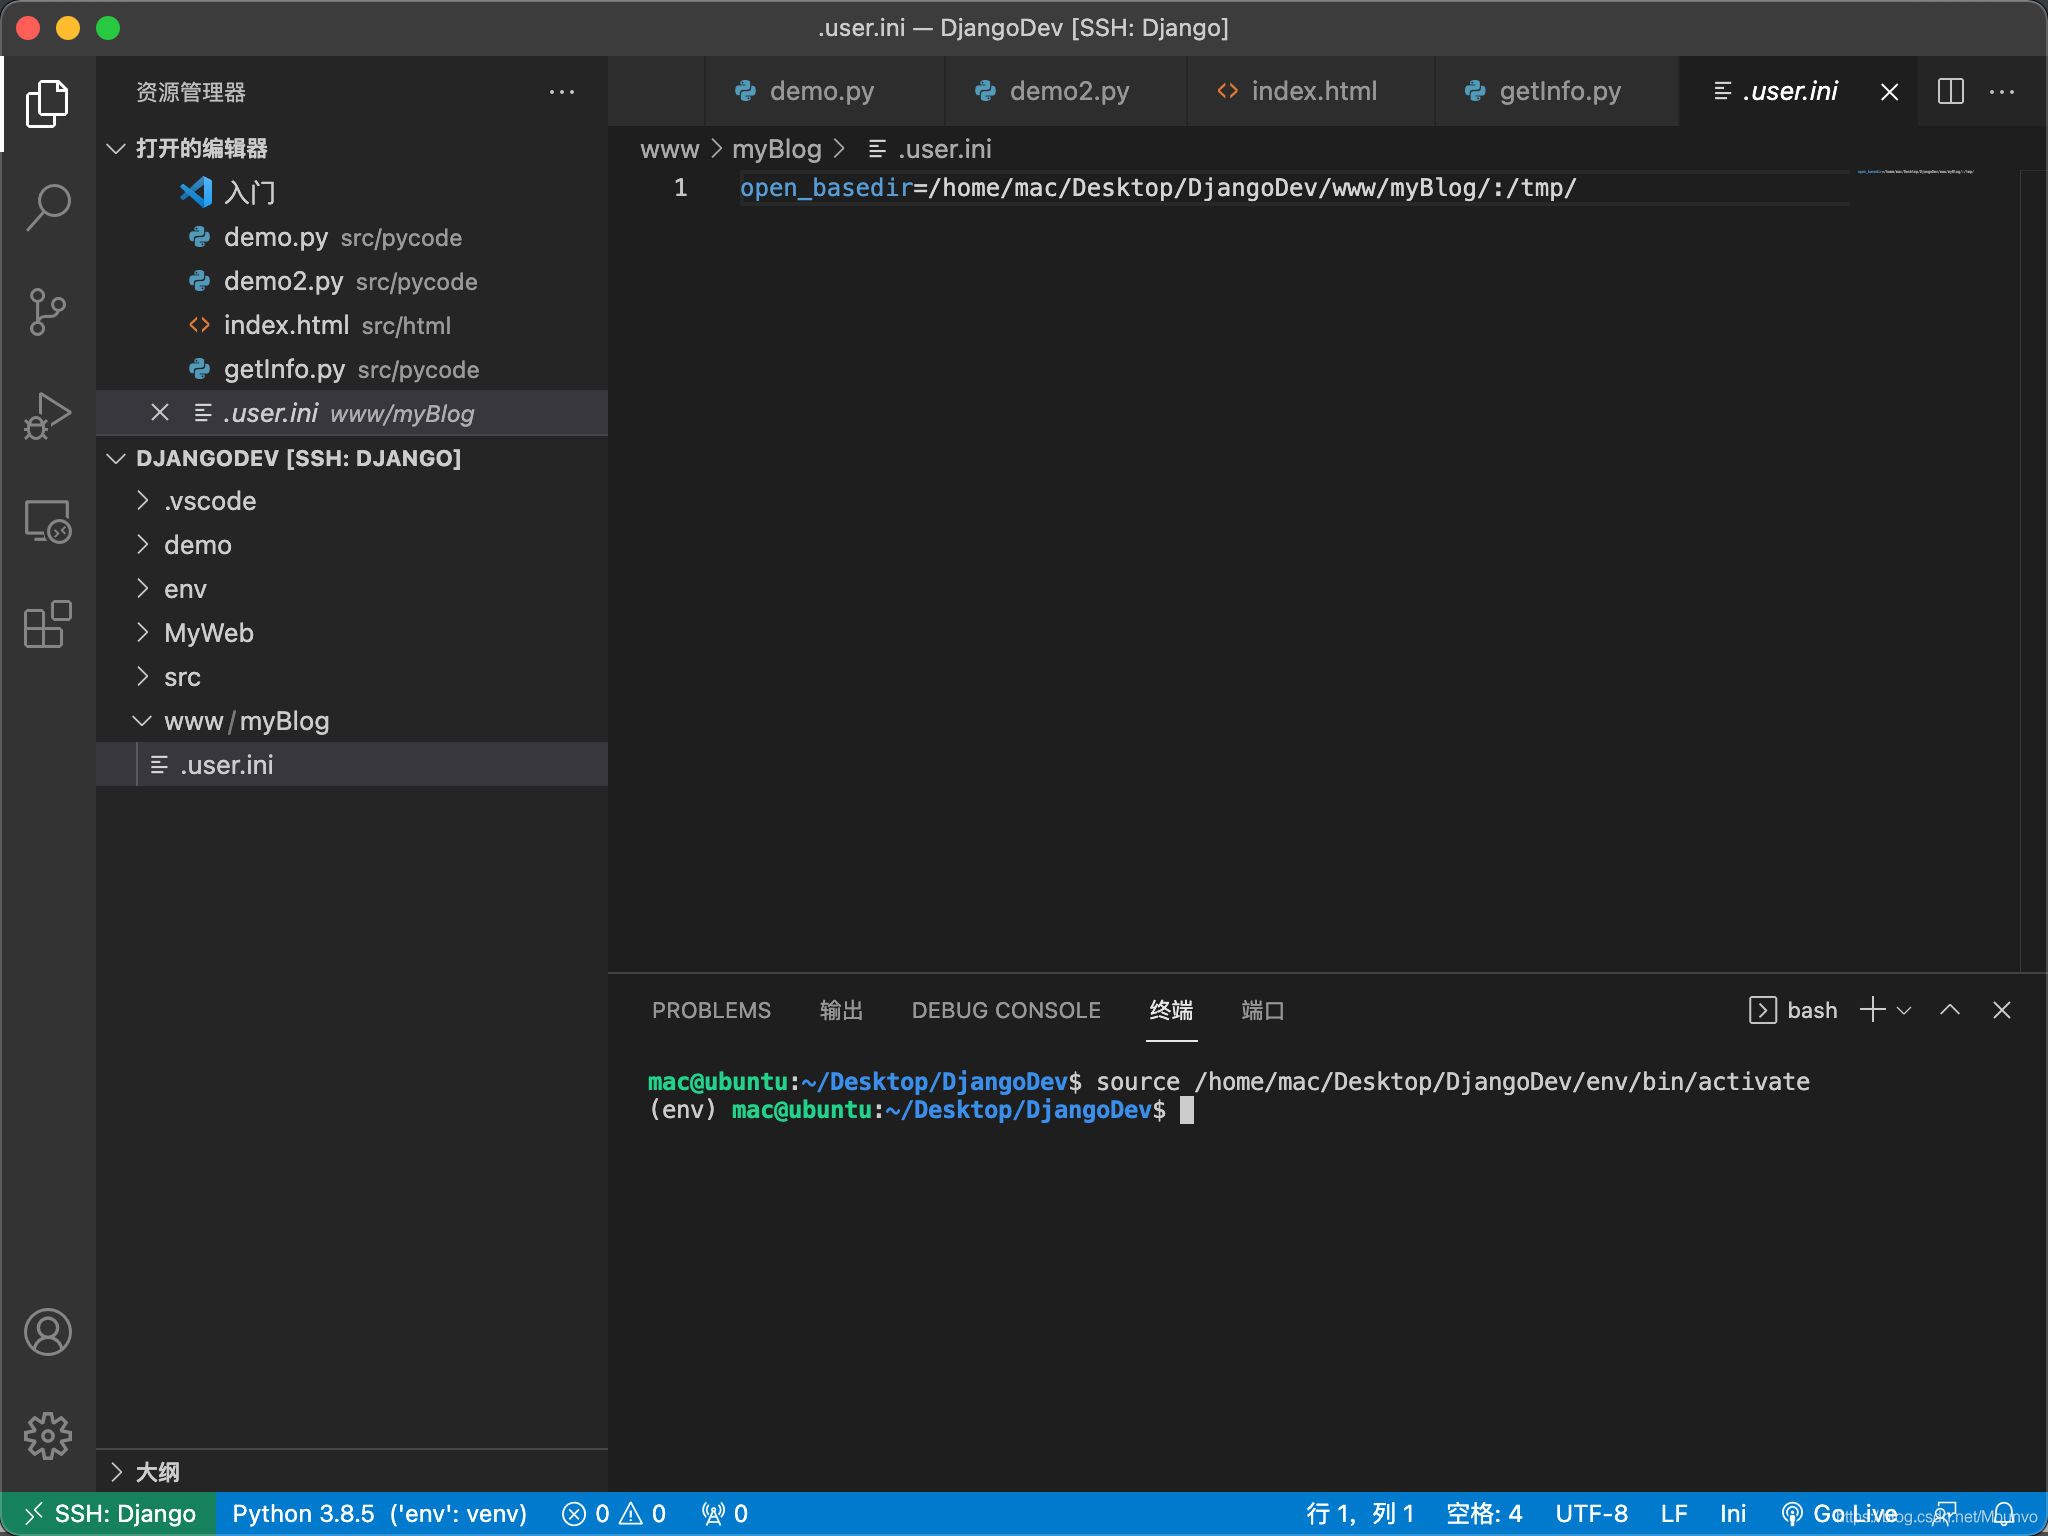Image resolution: width=2048 pixels, height=1536 pixels.
Task: Expand the demo folder
Action: (x=352, y=545)
